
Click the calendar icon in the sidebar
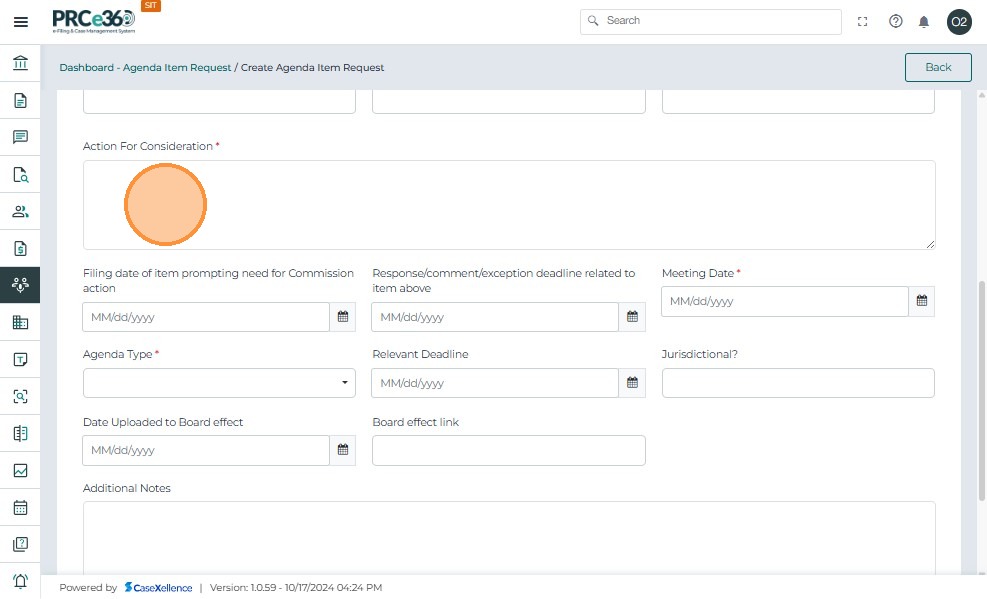(x=20, y=508)
